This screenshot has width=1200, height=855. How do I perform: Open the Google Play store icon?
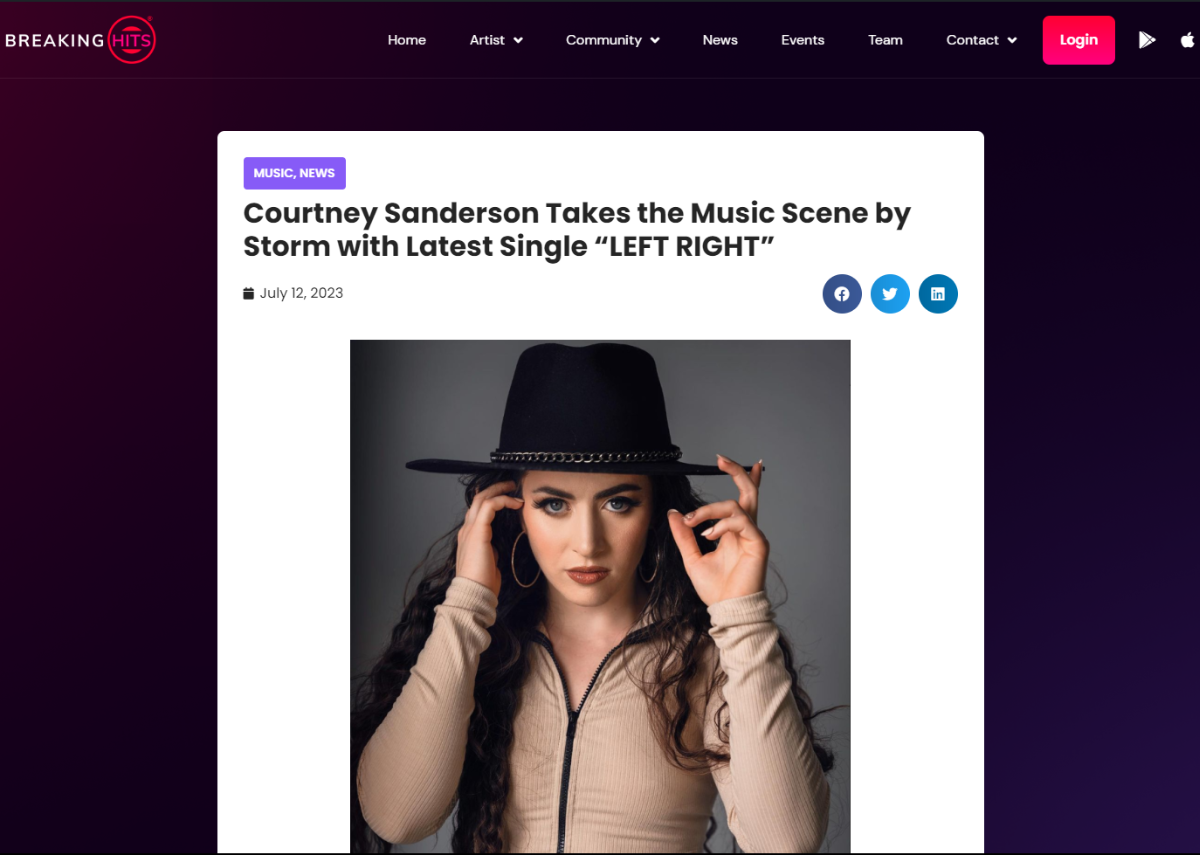click(x=1147, y=40)
